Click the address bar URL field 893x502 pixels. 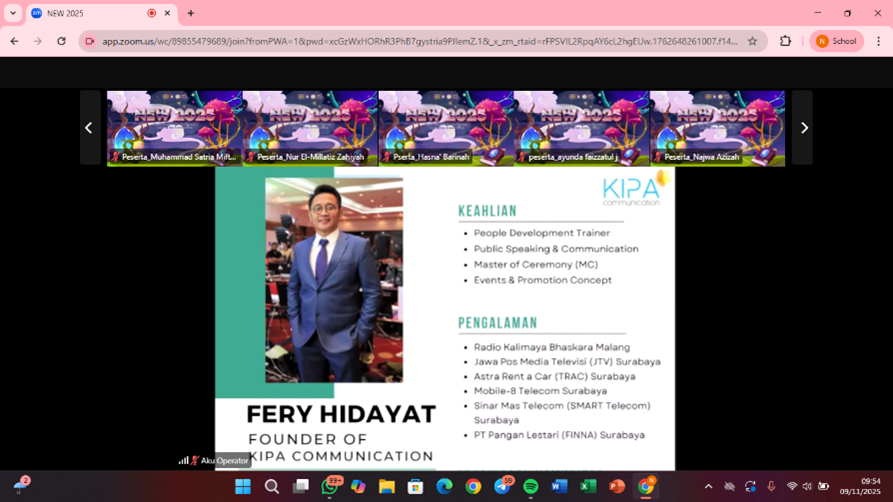click(420, 41)
